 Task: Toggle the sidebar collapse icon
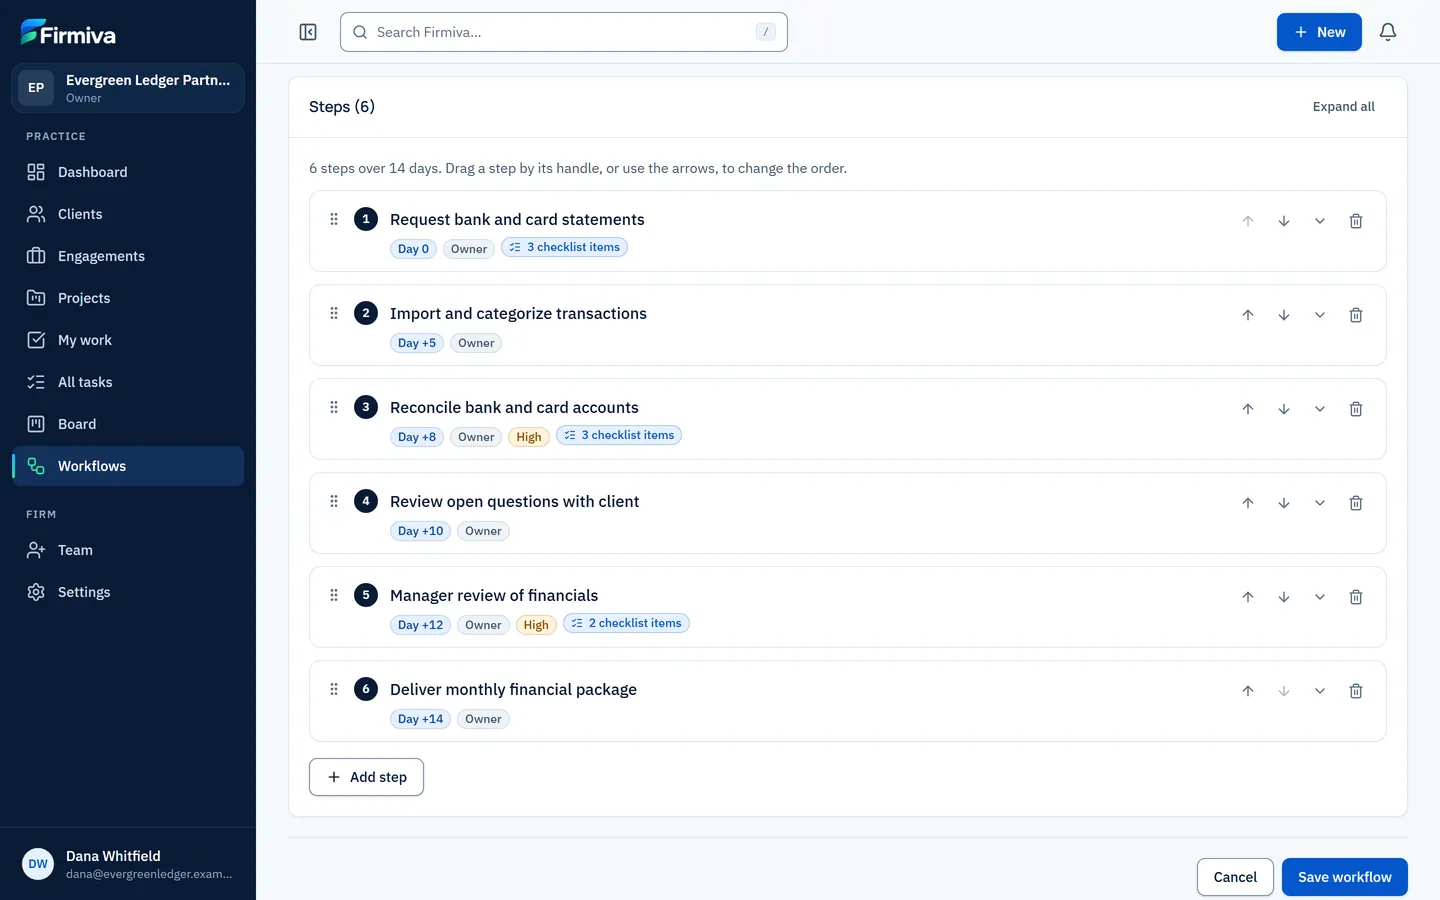pyautogui.click(x=308, y=32)
